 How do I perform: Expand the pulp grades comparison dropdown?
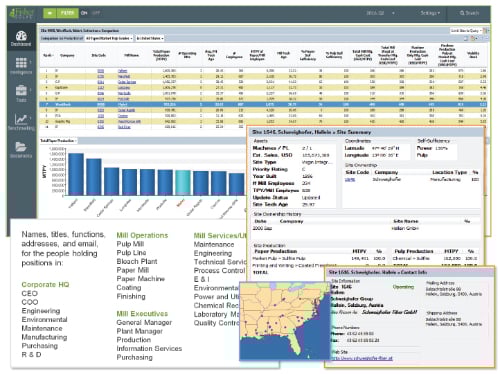pos(109,38)
